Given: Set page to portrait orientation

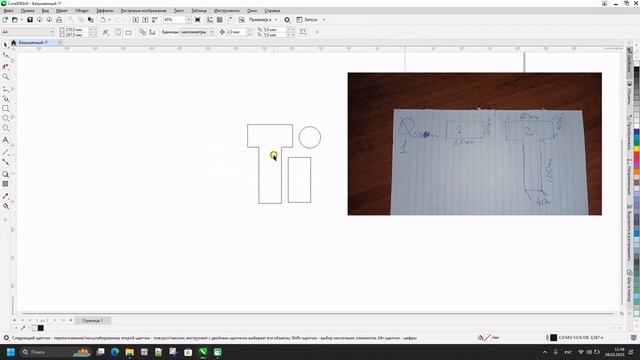Looking at the screenshot, I should [118, 32].
